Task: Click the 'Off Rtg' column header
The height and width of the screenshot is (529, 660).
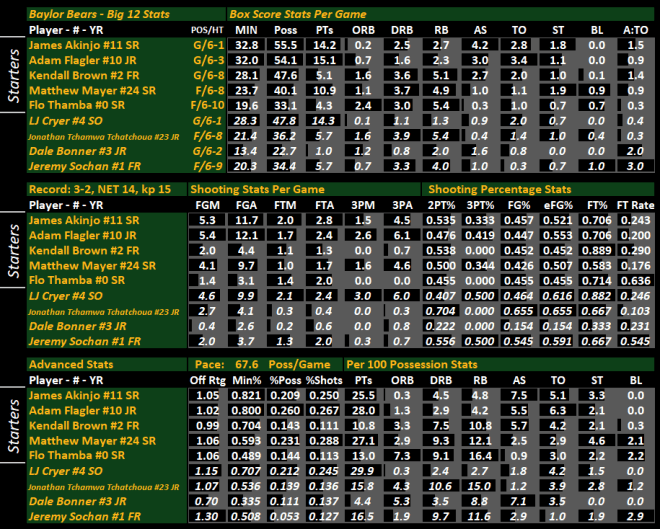Action: [208, 380]
